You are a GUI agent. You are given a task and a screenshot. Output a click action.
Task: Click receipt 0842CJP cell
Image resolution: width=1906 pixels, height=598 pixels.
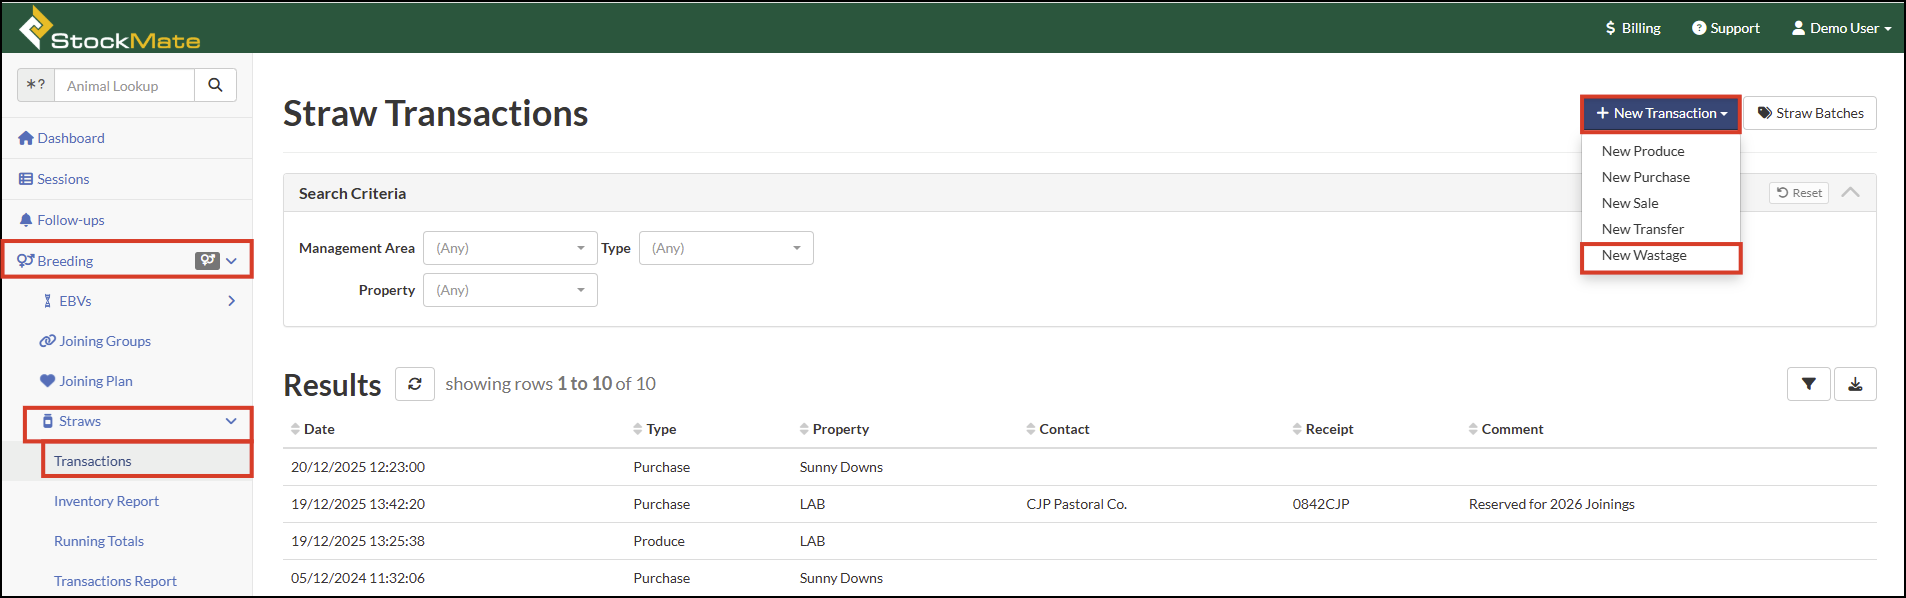(1321, 504)
